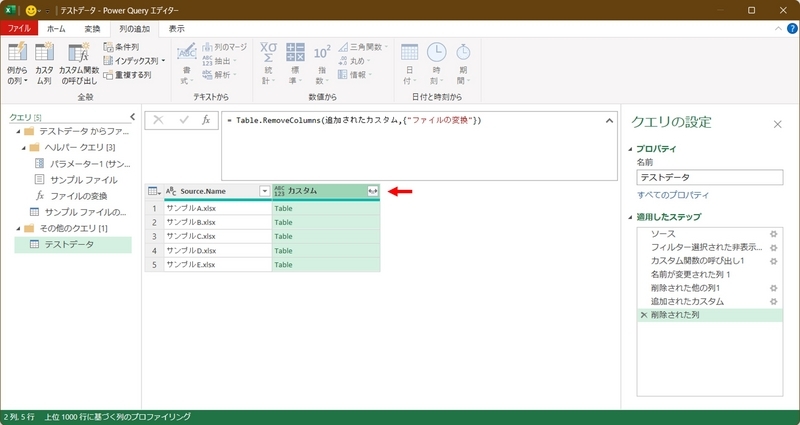Add an Index Column (インデックス列)
Screen dimensions: 800x425
click(135, 61)
